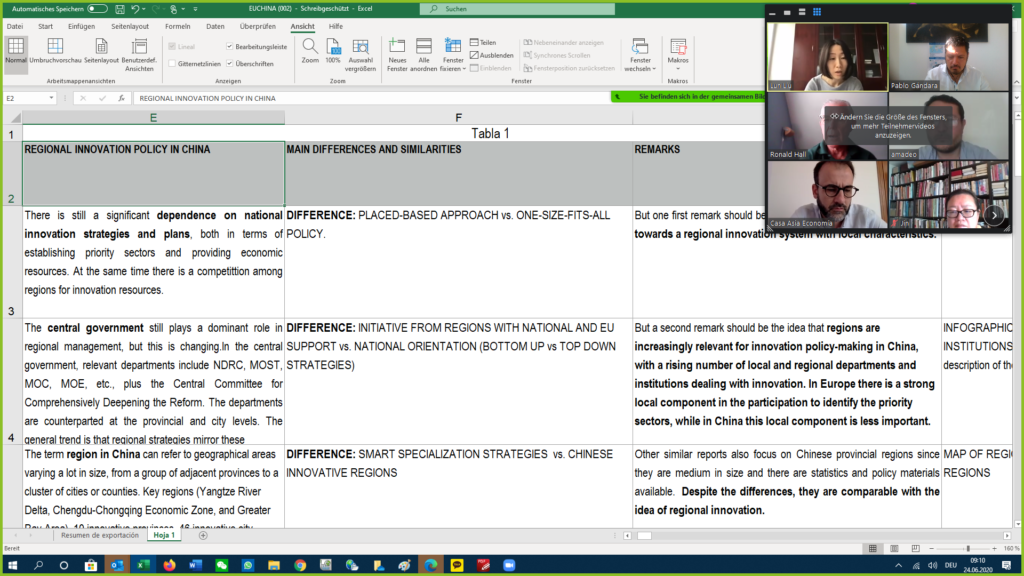Click Alle anordnen icon

click(x=424, y=52)
